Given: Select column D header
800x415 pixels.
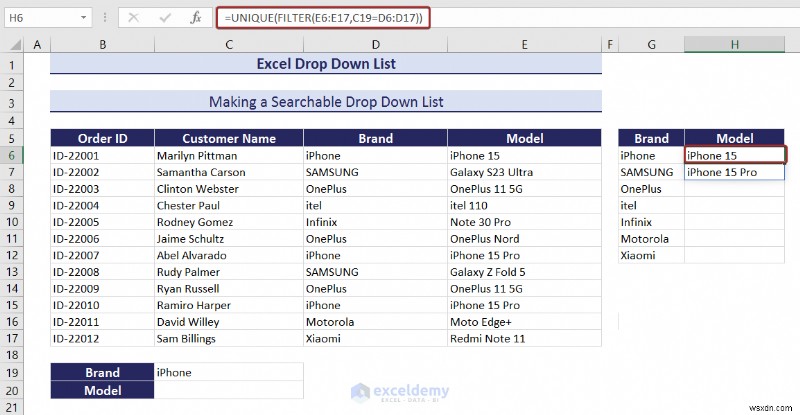Looking at the screenshot, I should click(x=376, y=45).
